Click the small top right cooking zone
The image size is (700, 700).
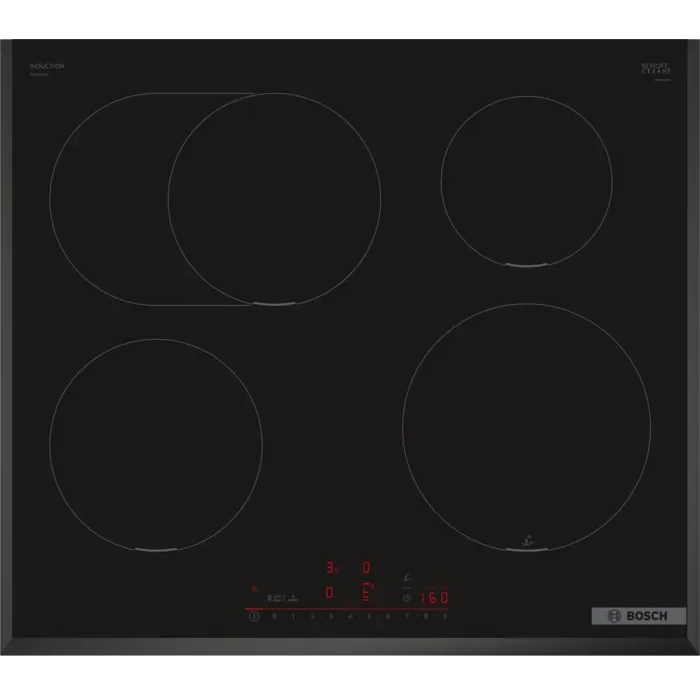tap(526, 181)
